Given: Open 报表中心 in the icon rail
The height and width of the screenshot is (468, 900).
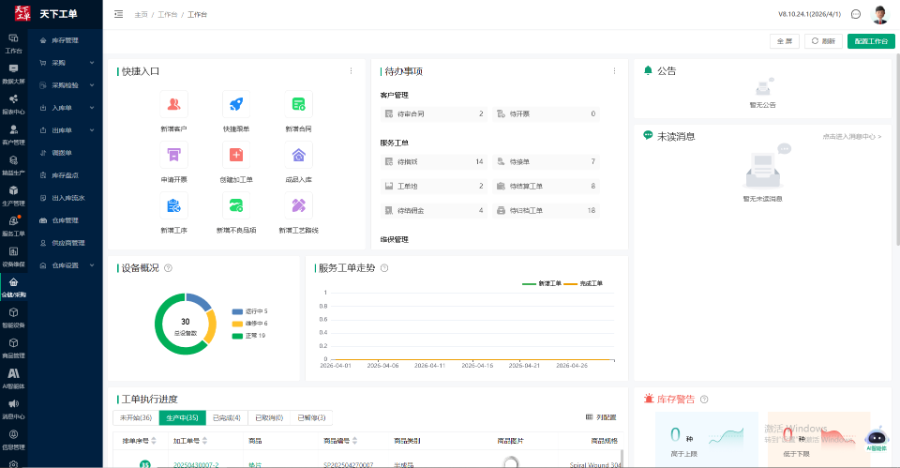Looking at the screenshot, I should [x=13, y=104].
